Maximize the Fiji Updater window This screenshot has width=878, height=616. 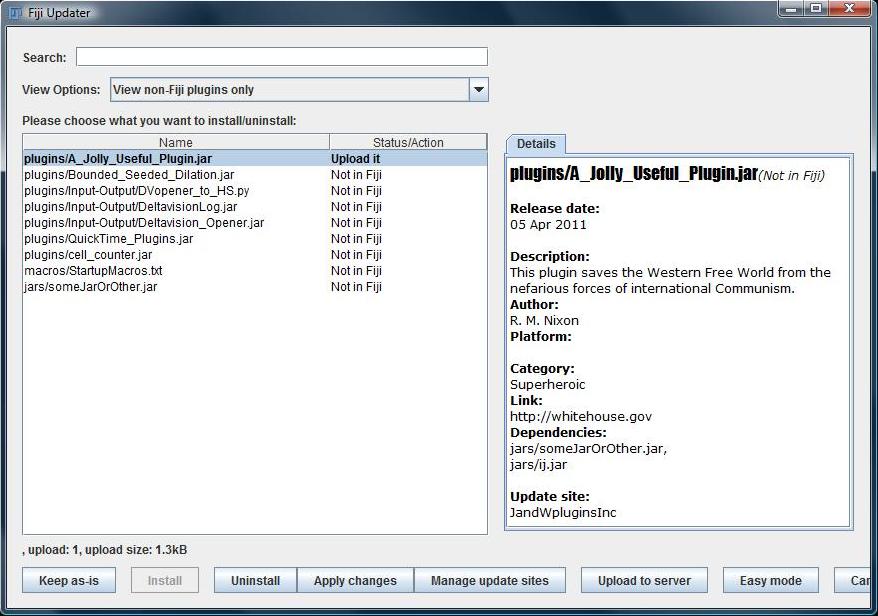(816, 8)
